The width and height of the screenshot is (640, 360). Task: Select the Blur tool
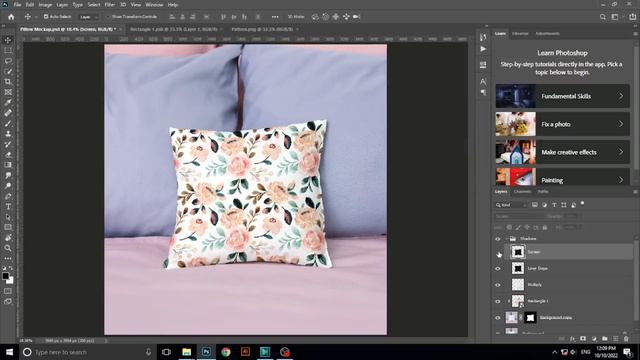[x=8, y=176]
